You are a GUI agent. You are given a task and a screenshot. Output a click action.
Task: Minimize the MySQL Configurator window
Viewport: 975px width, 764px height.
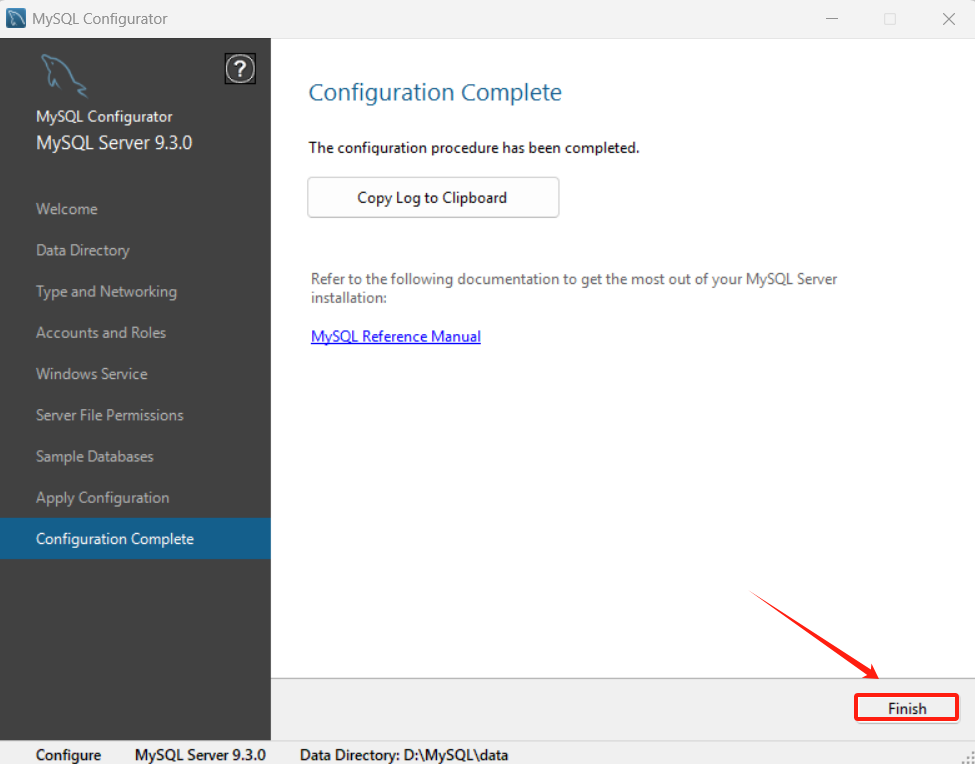coord(832,19)
